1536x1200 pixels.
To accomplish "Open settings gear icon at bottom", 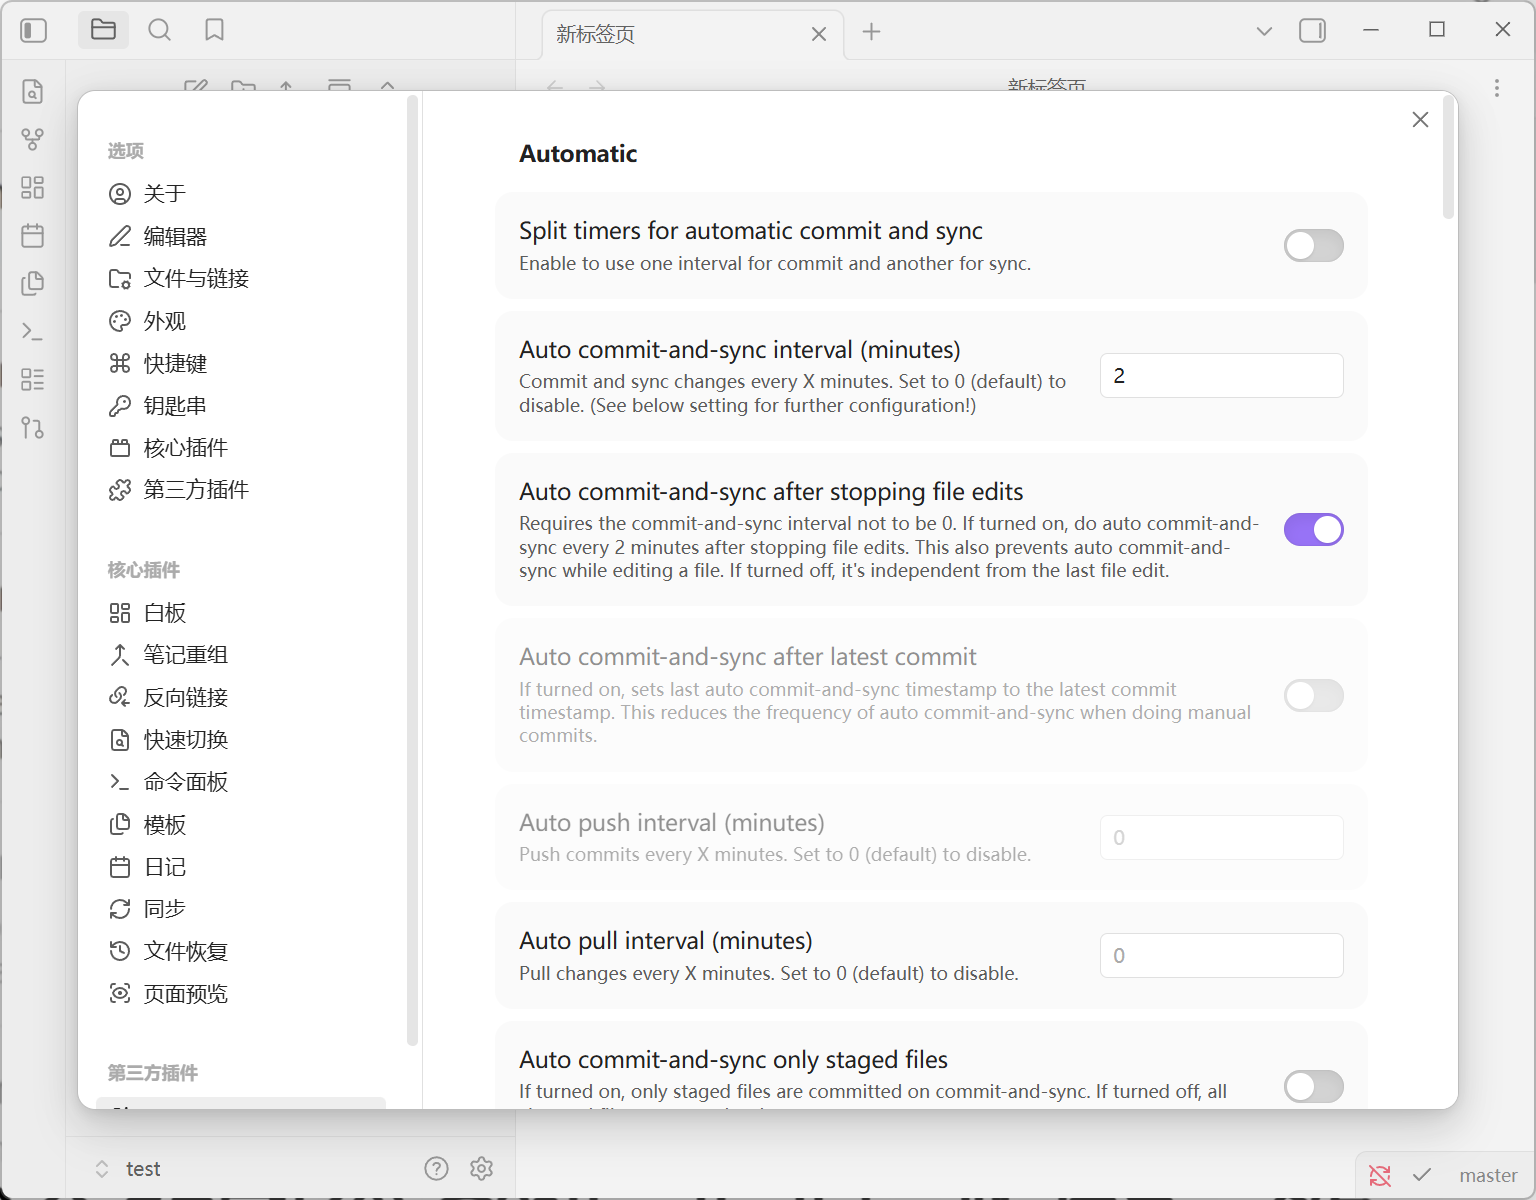I will click(482, 1168).
